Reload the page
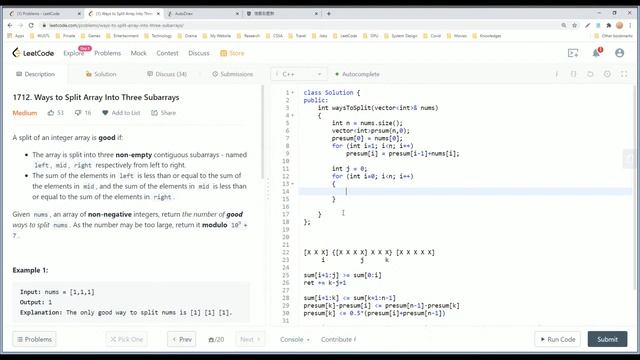Screen dimensions: 640x360 31,25
